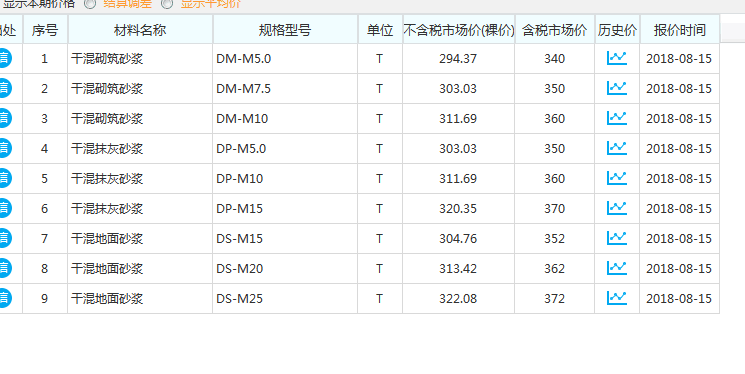Select material name 干混抹灰砂浆 in row 4
This screenshot has height=374, width=745.
click(x=107, y=149)
